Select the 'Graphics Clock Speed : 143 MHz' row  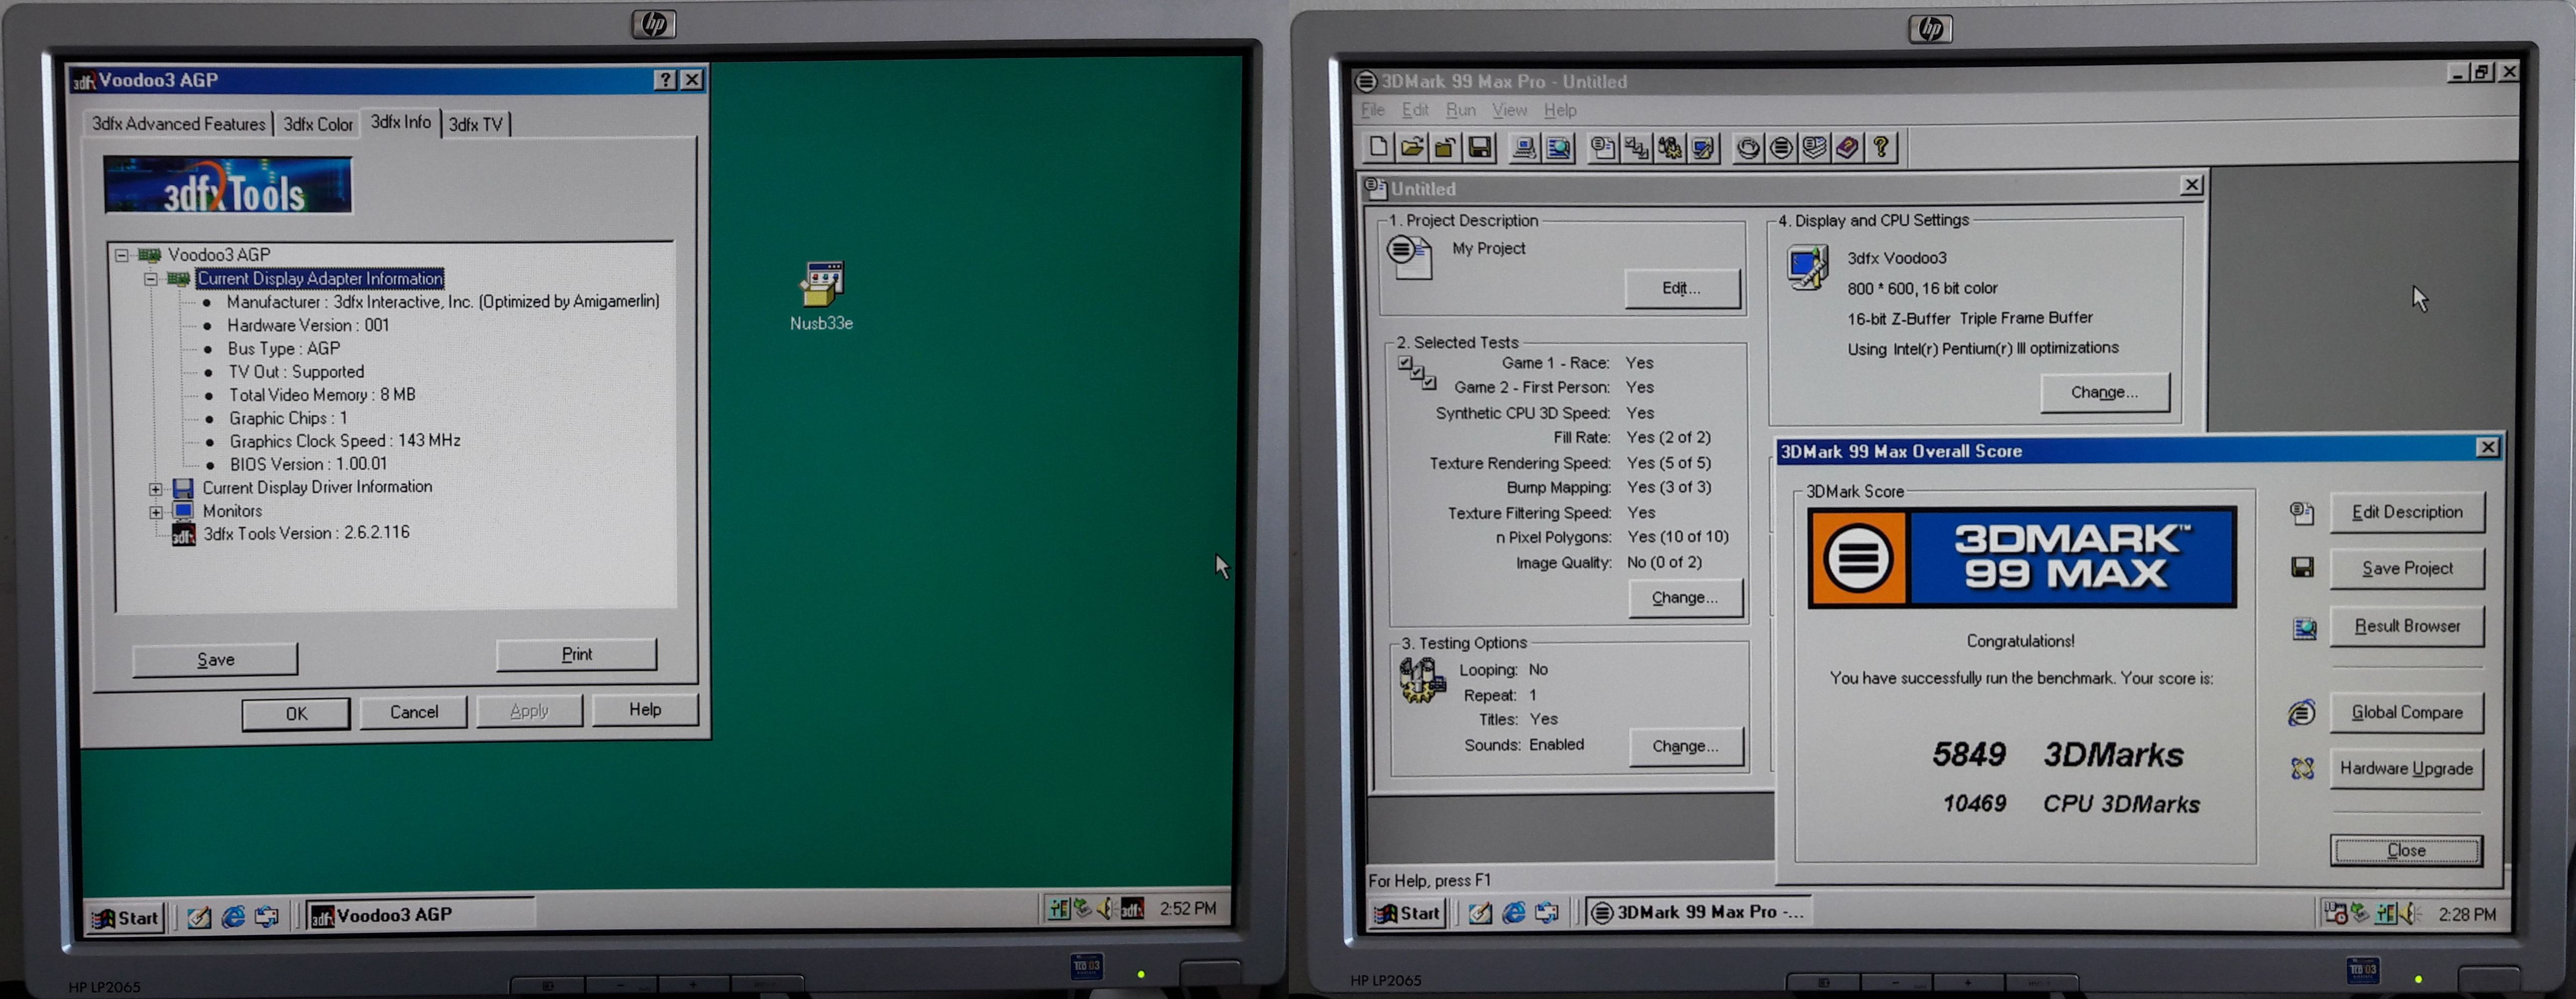point(345,441)
